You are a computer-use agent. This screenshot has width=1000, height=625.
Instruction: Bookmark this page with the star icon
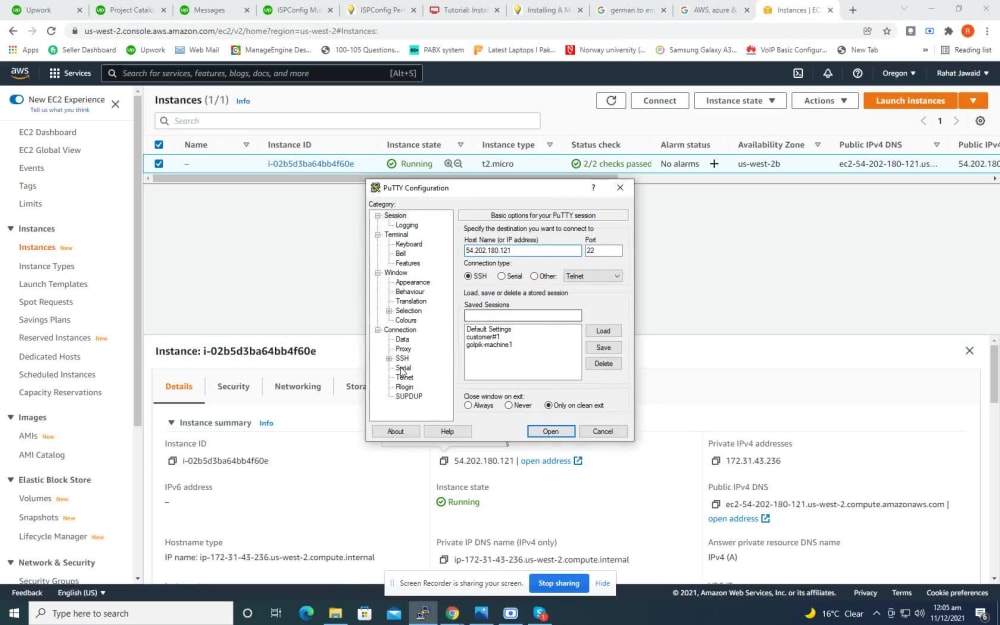(x=886, y=31)
